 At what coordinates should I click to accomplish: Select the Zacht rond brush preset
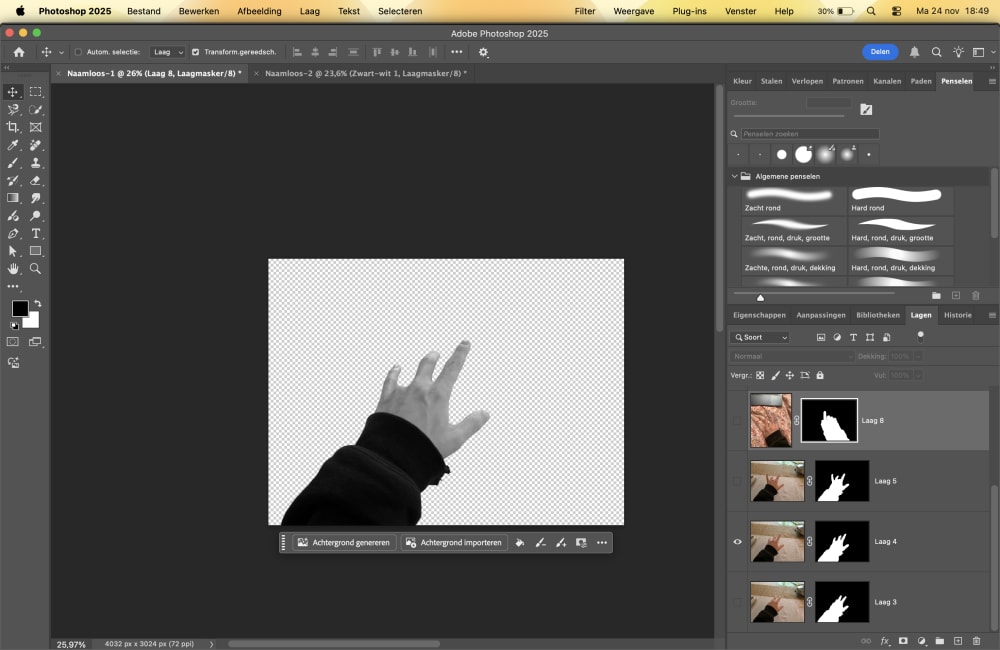pyautogui.click(x=794, y=200)
